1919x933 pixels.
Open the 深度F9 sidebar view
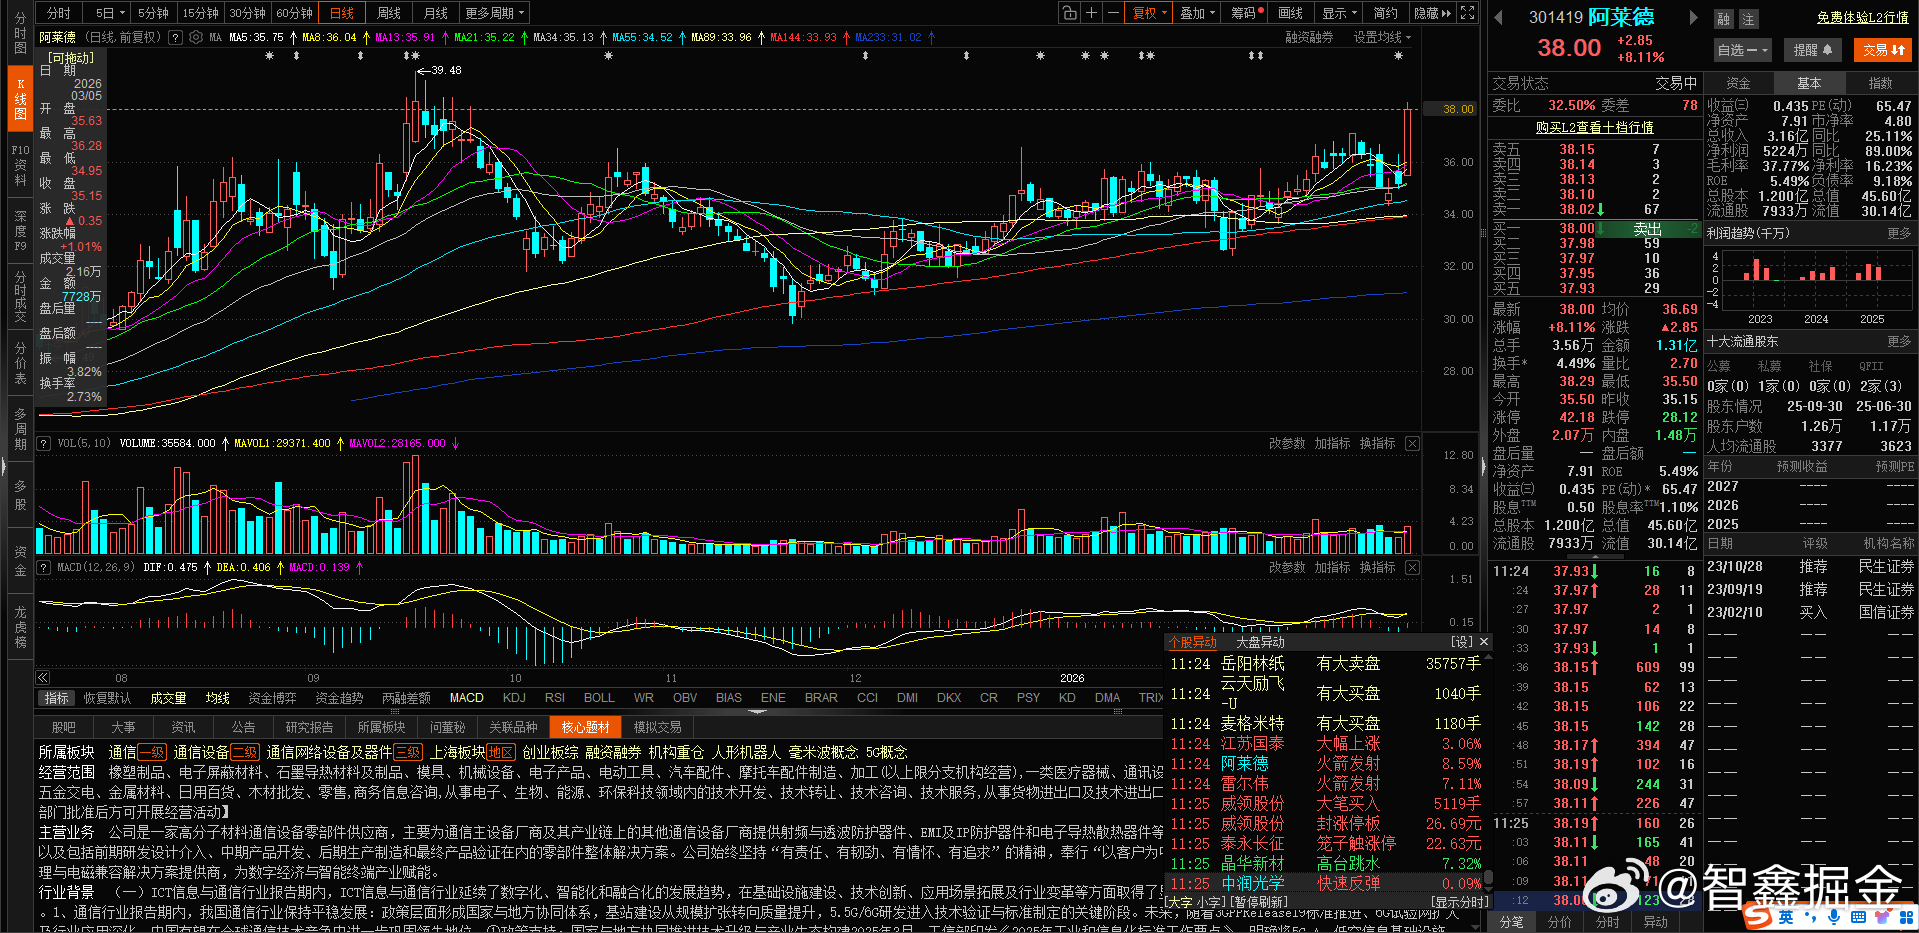(20, 230)
